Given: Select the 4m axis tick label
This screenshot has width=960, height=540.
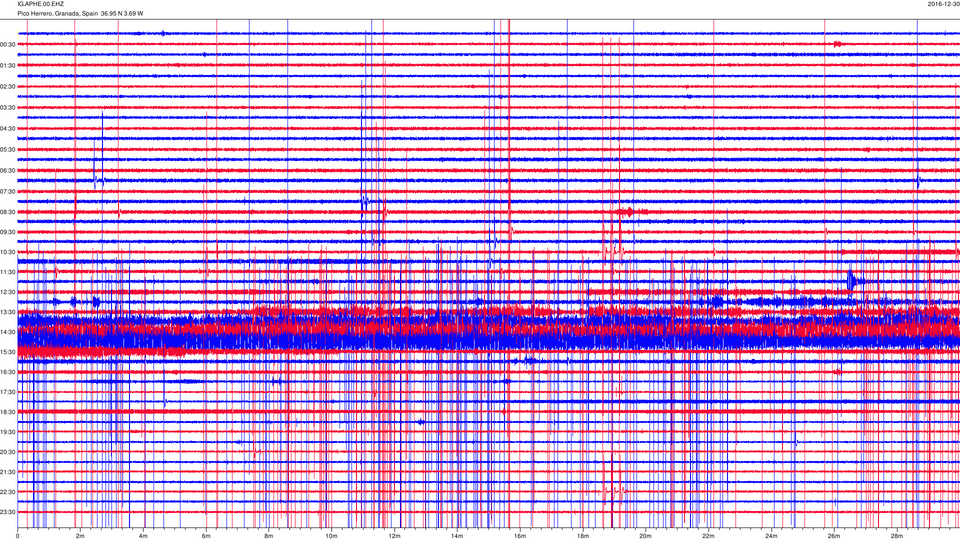Looking at the screenshot, I should point(143,536).
